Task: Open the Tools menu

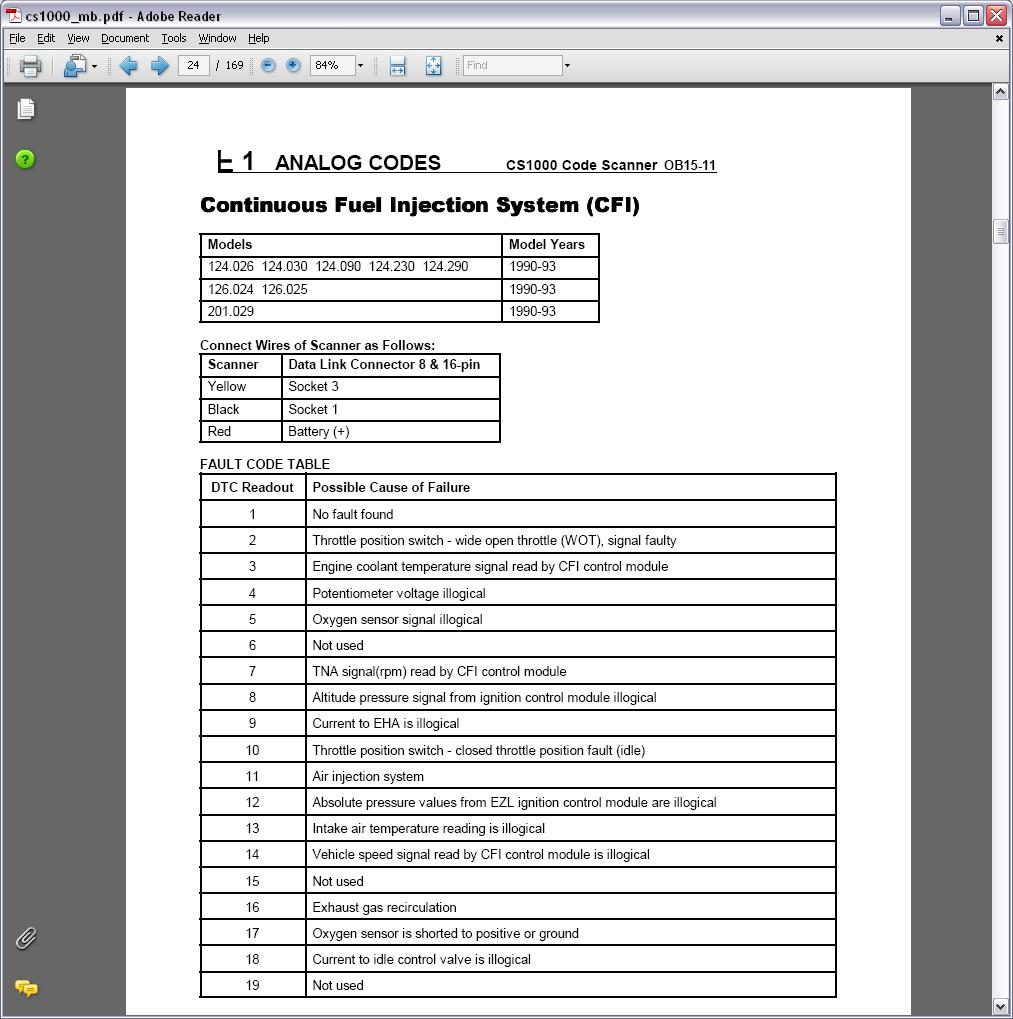Action: (x=173, y=38)
